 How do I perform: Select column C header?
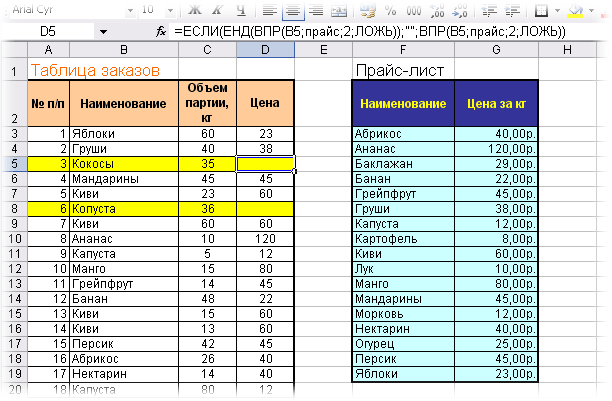click(x=207, y=50)
